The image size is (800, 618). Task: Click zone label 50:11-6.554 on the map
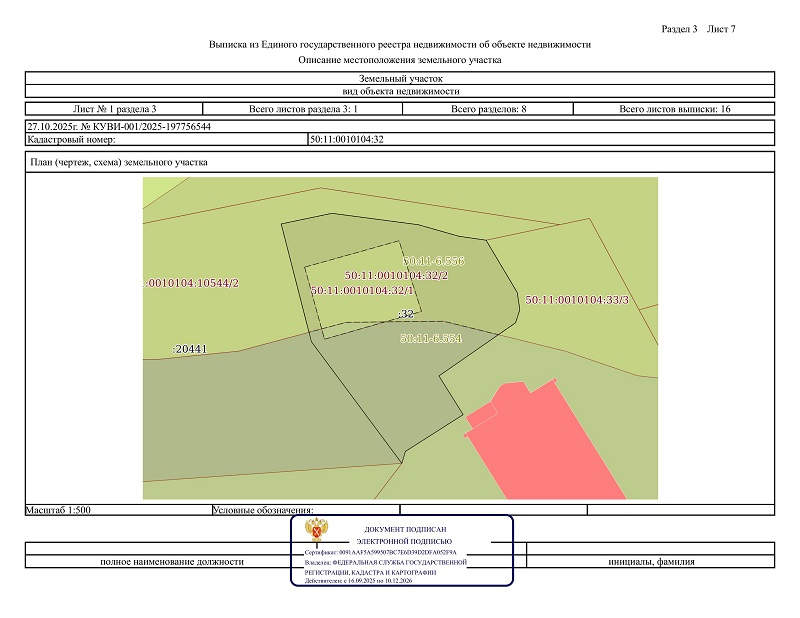coord(430,339)
